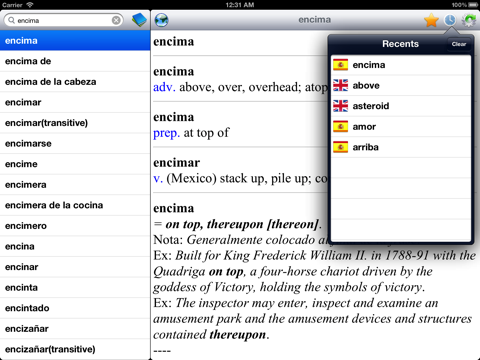Screen dimensions: 480x360
Task: Open the 'encimar' list entry
Action: pyautogui.click(x=75, y=102)
